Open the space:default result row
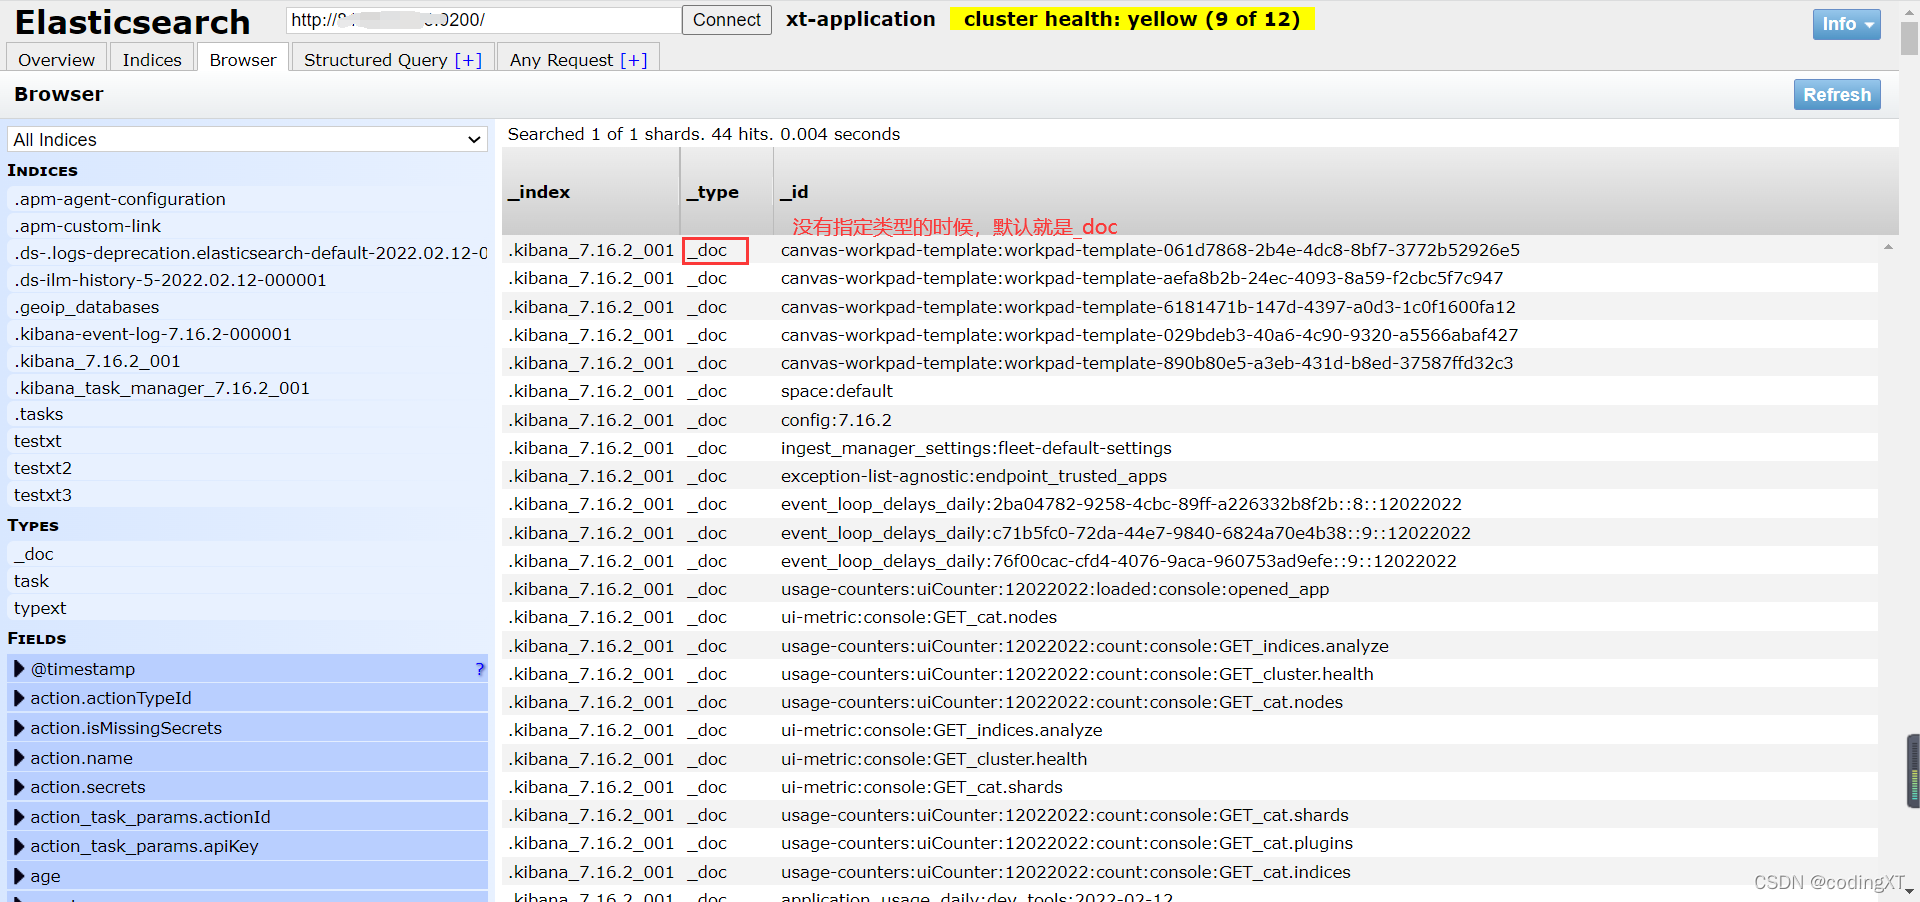 pos(1190,391)
